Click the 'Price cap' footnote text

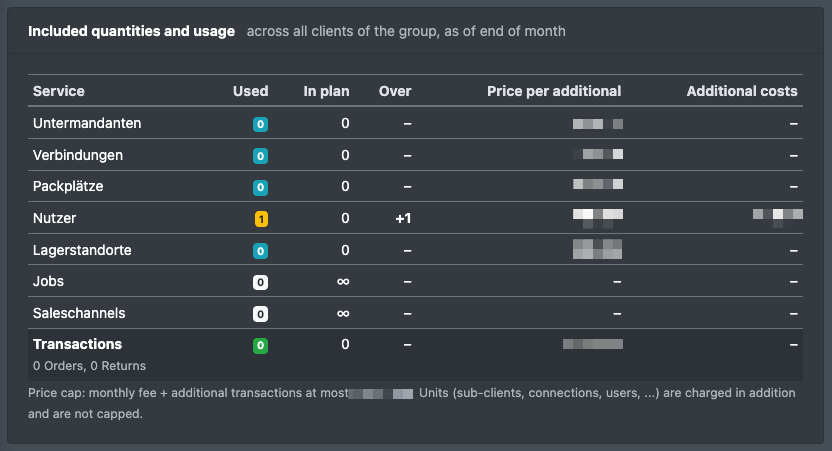(x=412, y=403)
